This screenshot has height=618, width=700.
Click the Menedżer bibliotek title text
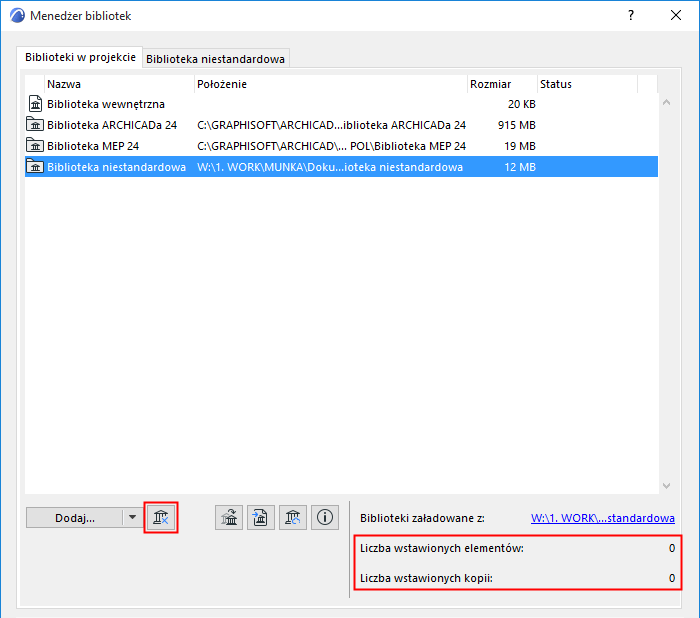point(80,16)
